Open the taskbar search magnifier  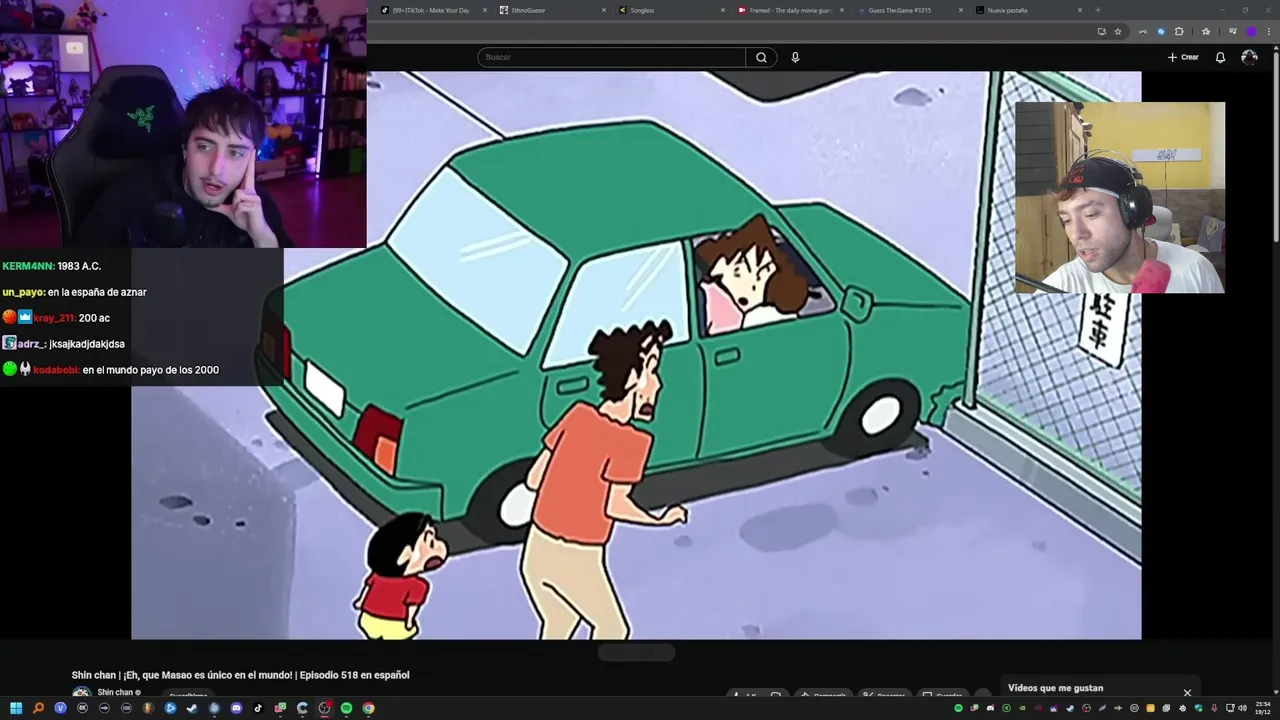pos(38,708)
